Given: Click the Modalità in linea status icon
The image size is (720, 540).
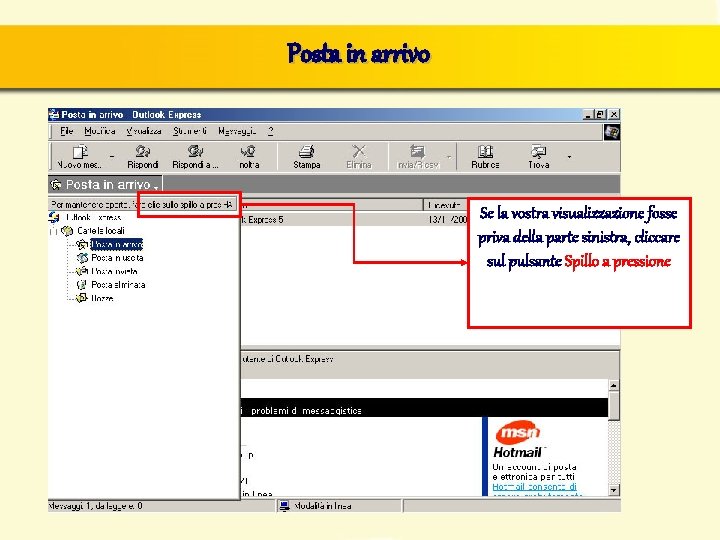Looking at the screenshot, I should tap(284, 506).
